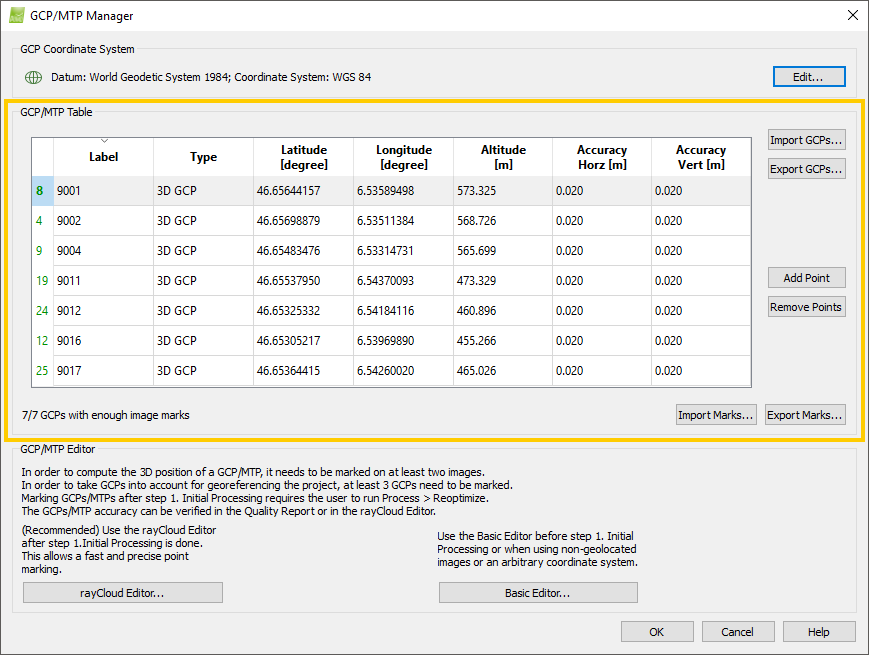Sort table by Label column header

coord(103,157)
